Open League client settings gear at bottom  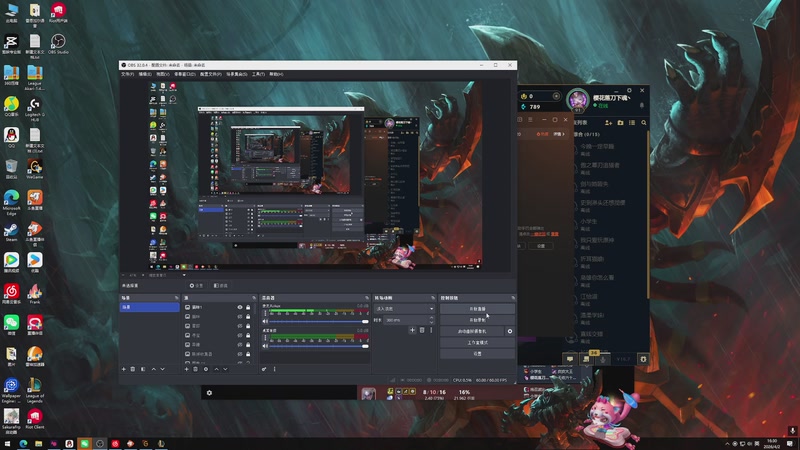pyautogui.click(x=643, y=359)
